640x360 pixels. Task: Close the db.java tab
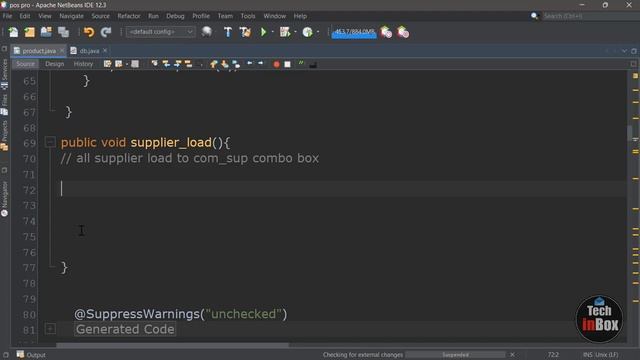coord(105,50)
